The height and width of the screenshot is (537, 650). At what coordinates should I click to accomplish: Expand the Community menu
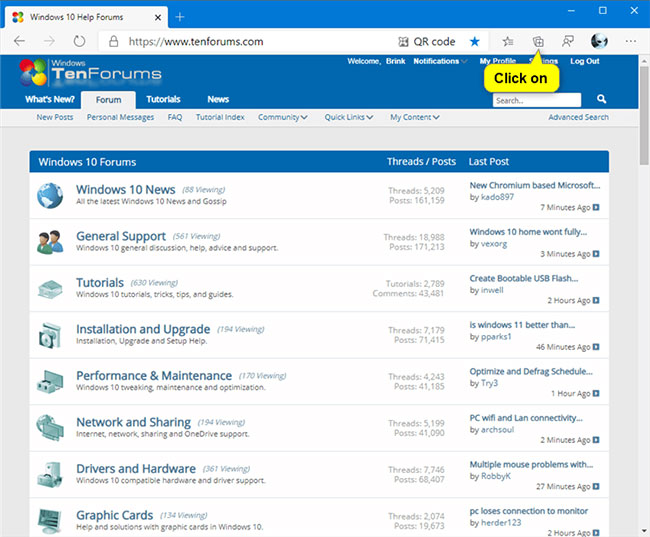[283, 117]
